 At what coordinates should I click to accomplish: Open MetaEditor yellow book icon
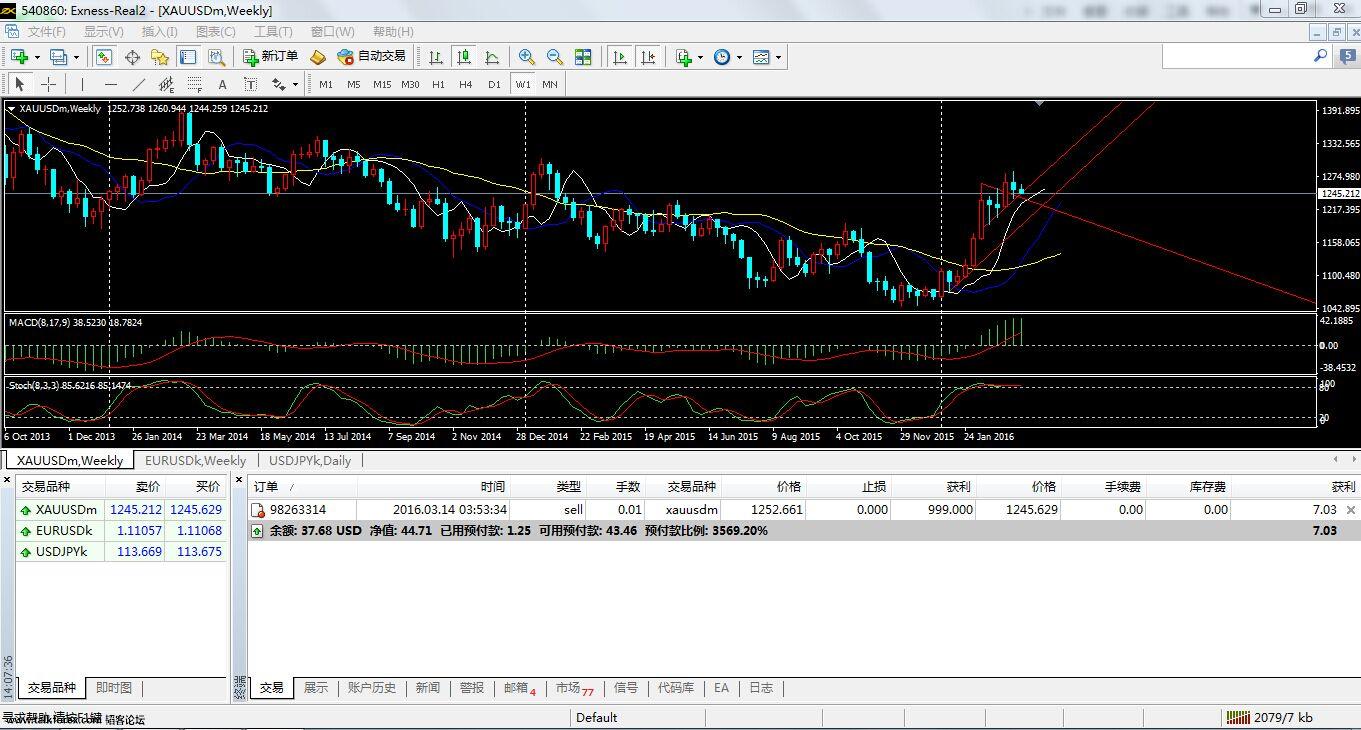318,57
